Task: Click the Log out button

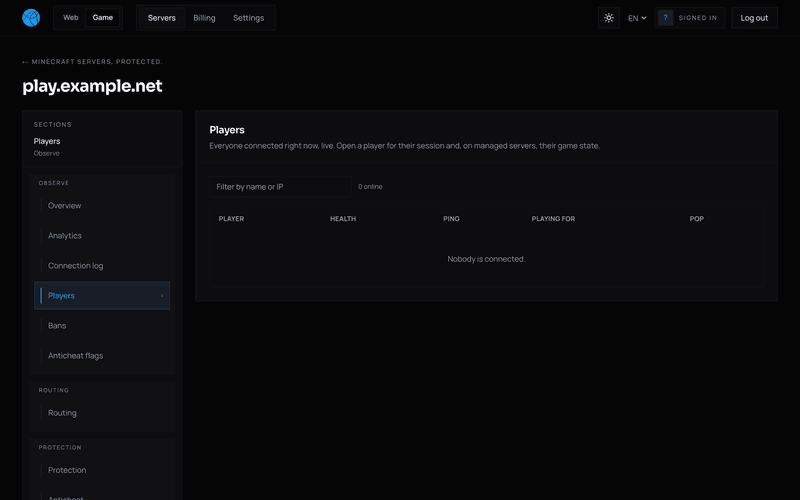Action: click(x=754, y=18)
